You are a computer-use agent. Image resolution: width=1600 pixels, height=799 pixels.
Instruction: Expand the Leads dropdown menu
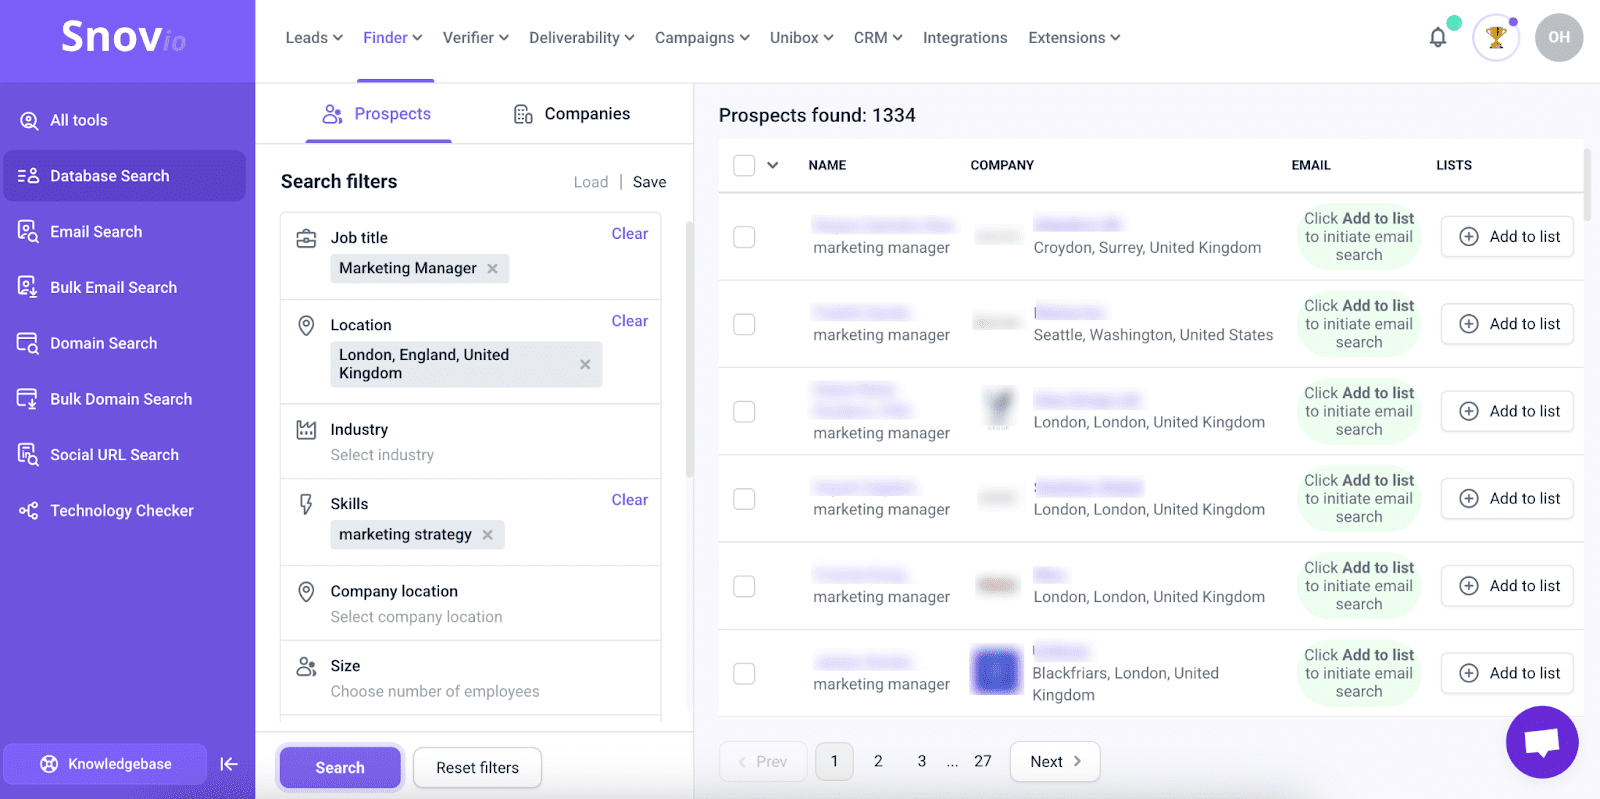pyautogui.click(x=313, y=38)
